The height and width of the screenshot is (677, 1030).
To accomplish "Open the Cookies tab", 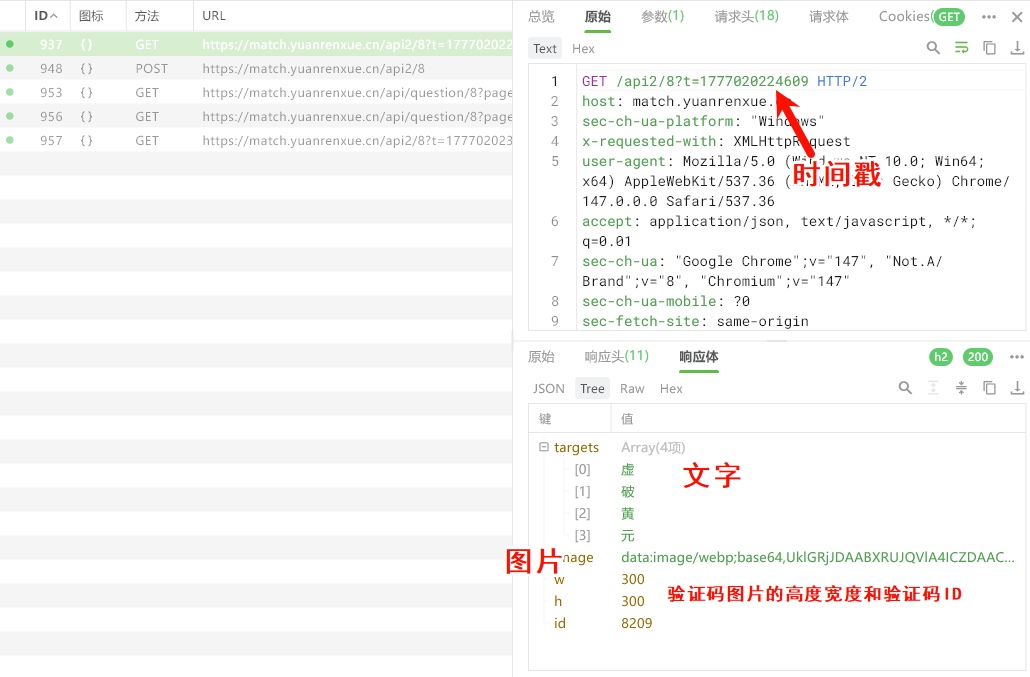I will pyautogui.click(x=905, y=17).
